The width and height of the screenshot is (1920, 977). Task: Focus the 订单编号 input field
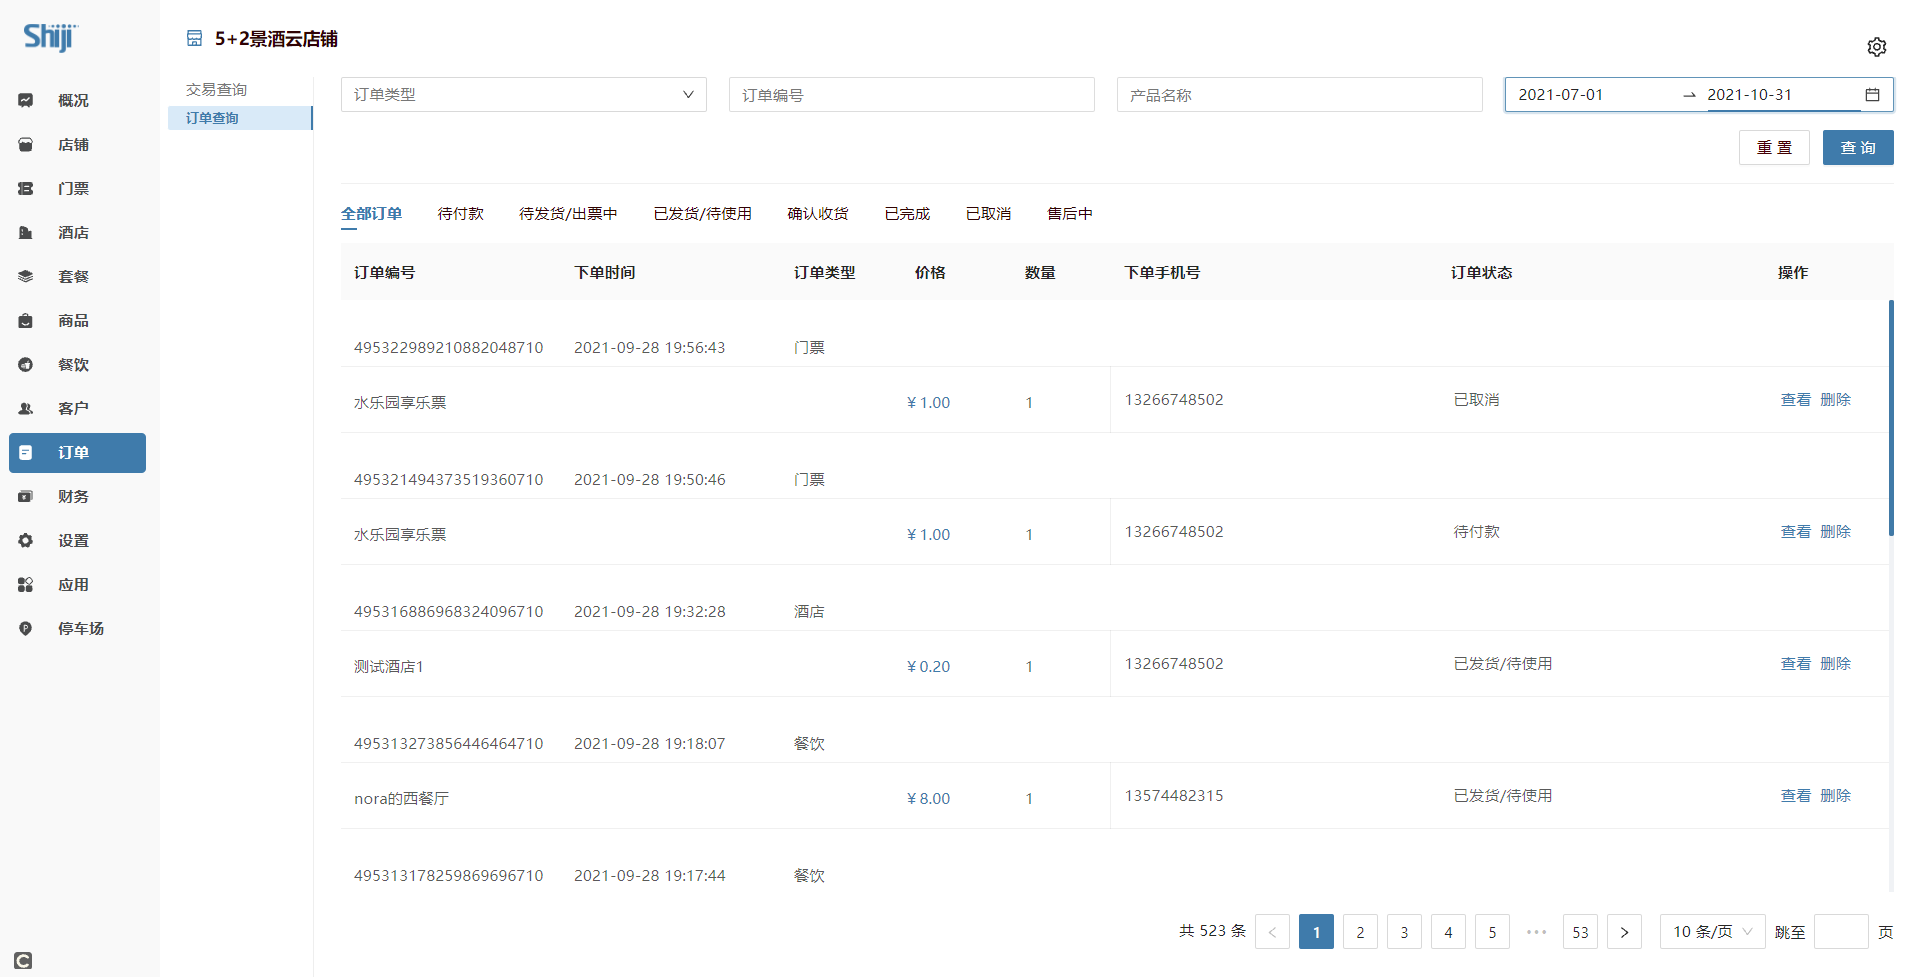click(x=912, y=94)
